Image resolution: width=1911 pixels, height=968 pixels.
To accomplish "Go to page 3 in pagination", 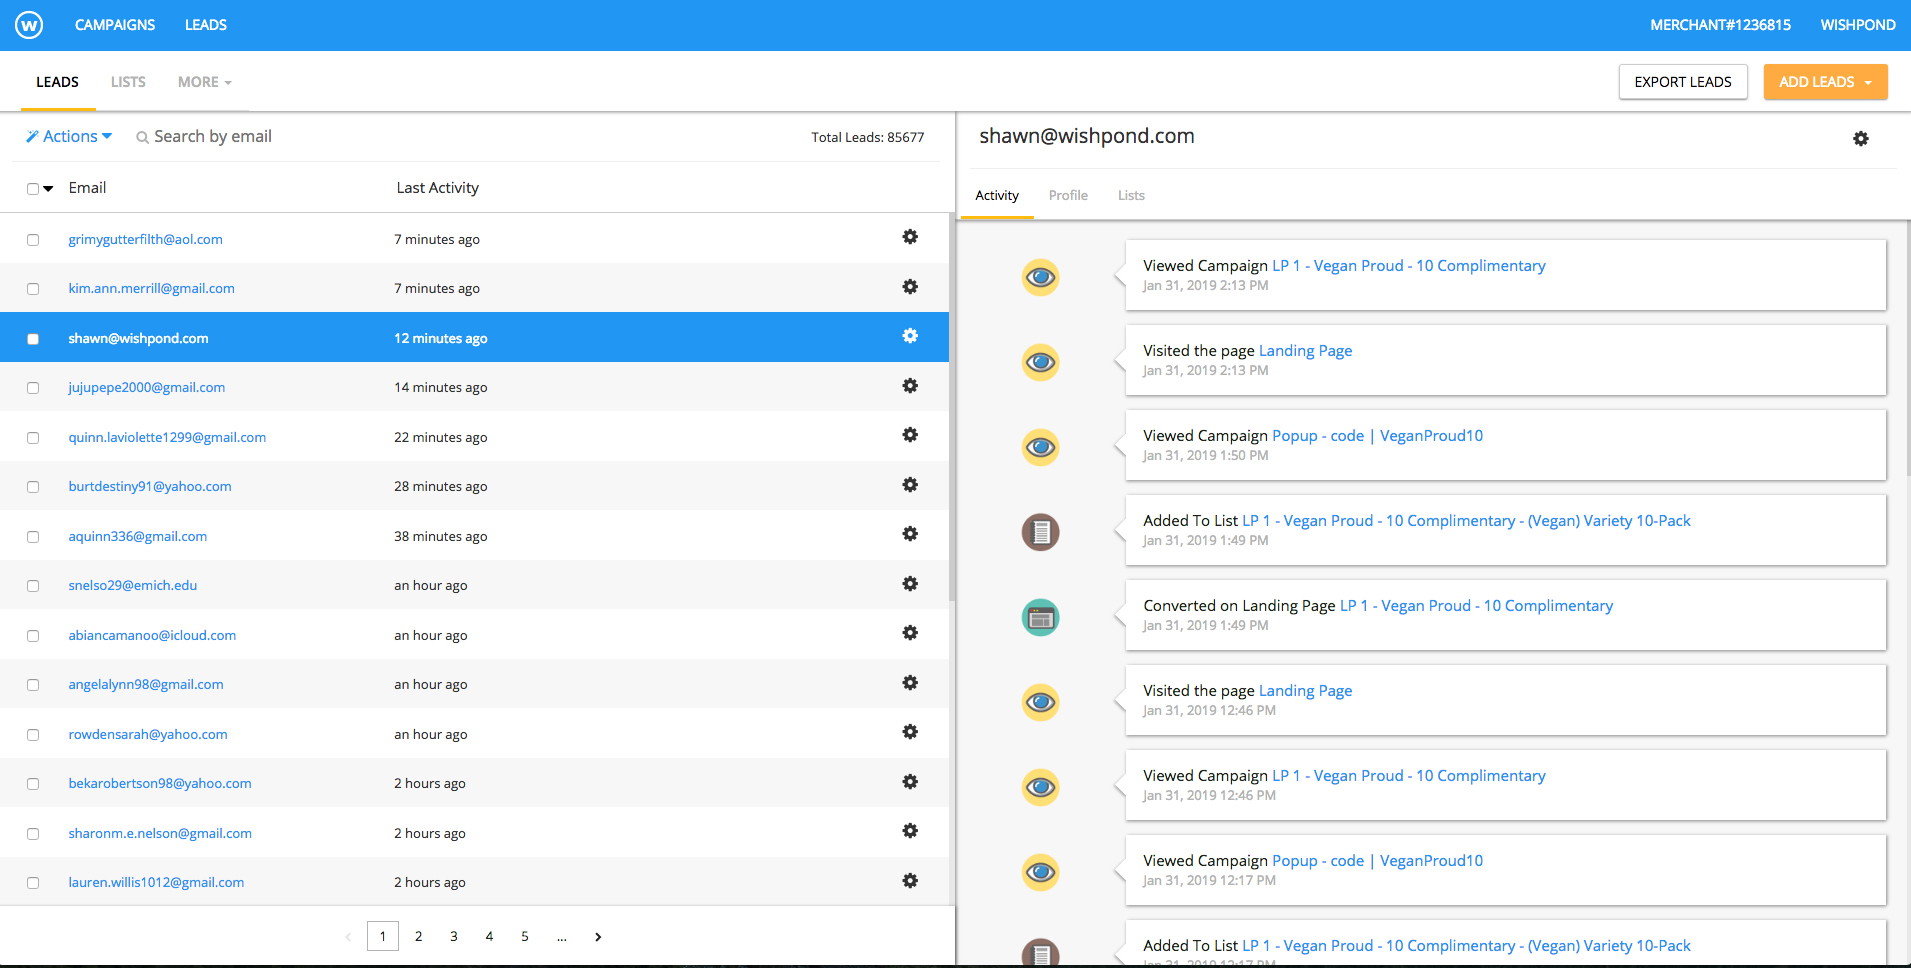I will tap(453, 936).
